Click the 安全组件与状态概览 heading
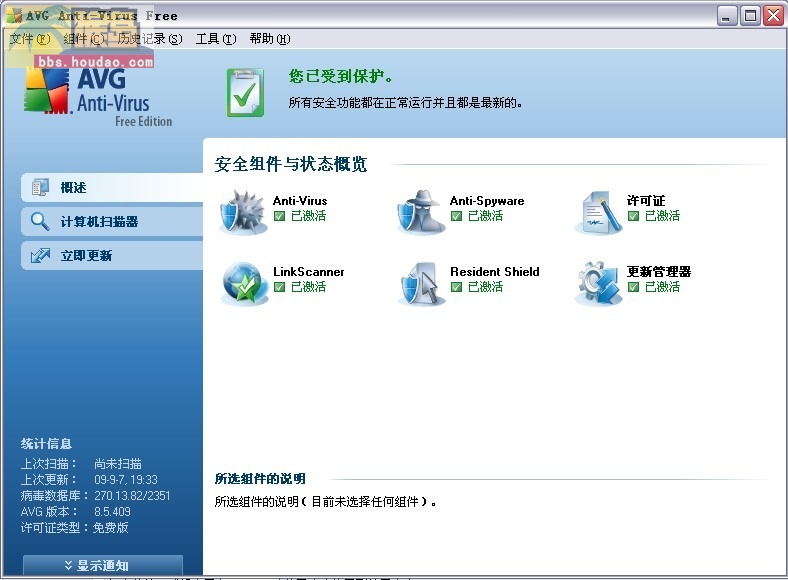The width and height of the screenshot is (788, 580). (291, 164)
